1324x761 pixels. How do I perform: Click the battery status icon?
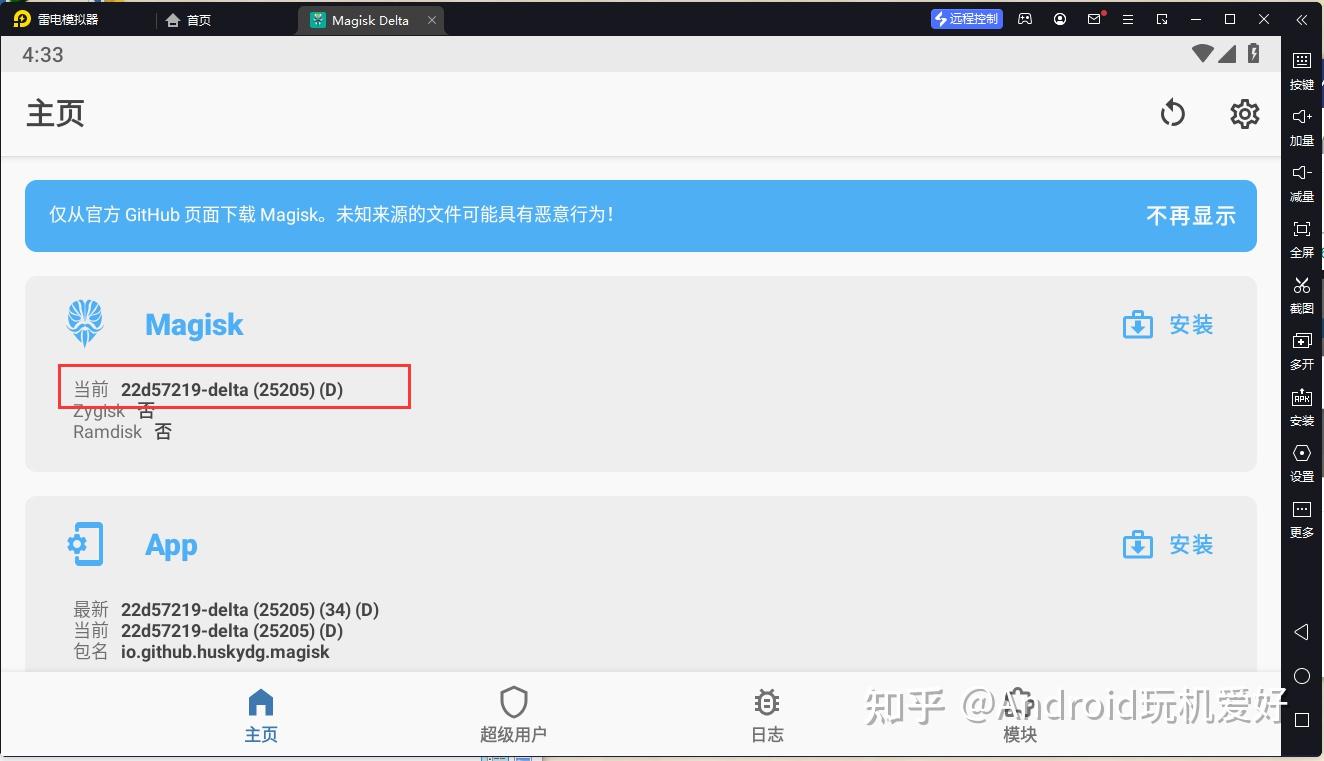pos(1253,53)
